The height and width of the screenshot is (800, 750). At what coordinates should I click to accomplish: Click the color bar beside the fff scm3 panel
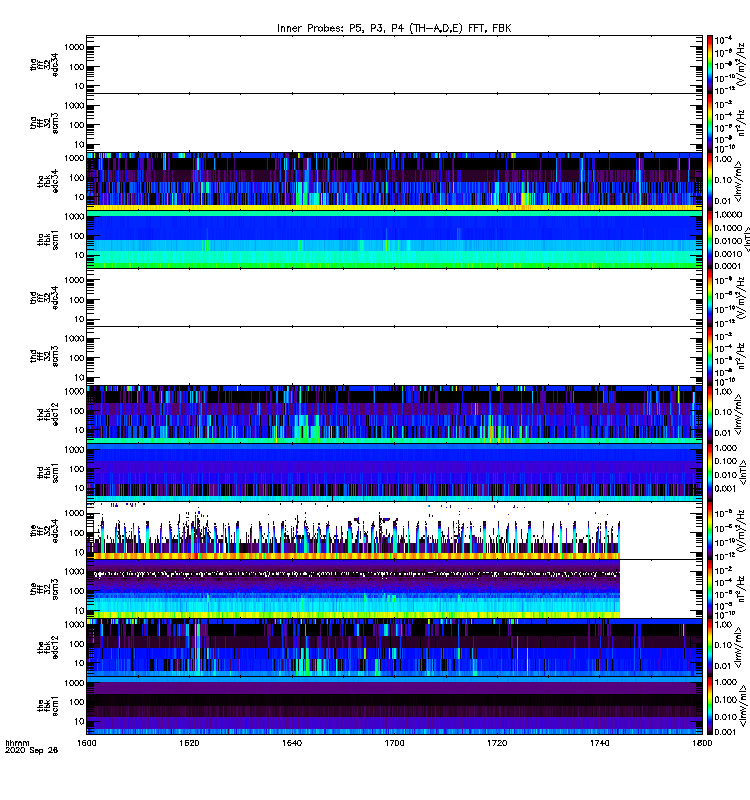[710, 589]
